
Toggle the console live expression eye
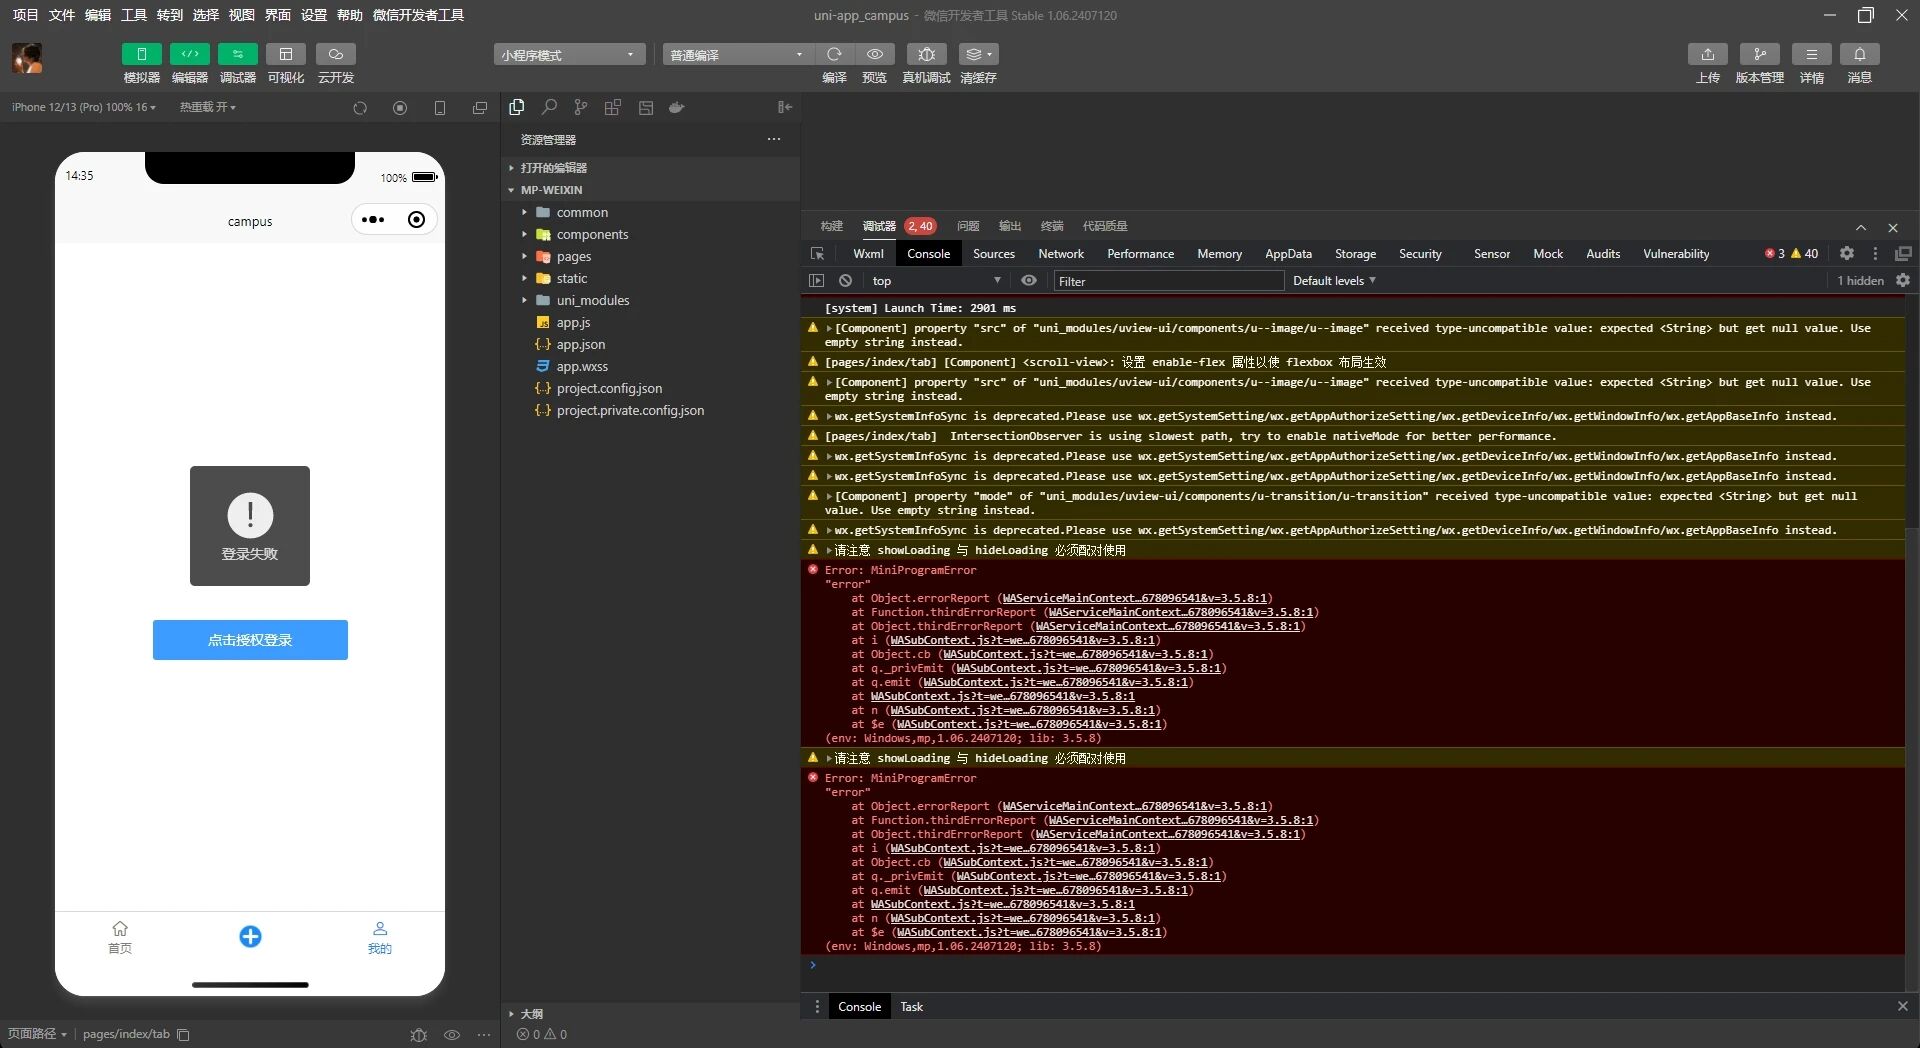click(1029, 281)
